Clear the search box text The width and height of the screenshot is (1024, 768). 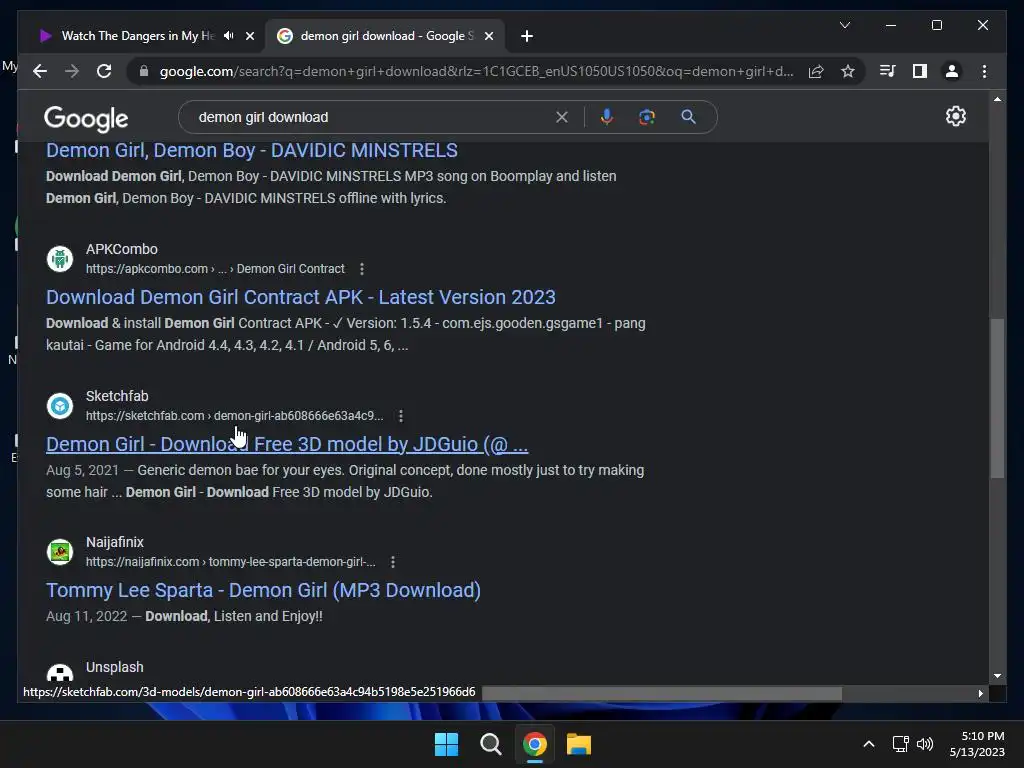click(x=562, y=117)
